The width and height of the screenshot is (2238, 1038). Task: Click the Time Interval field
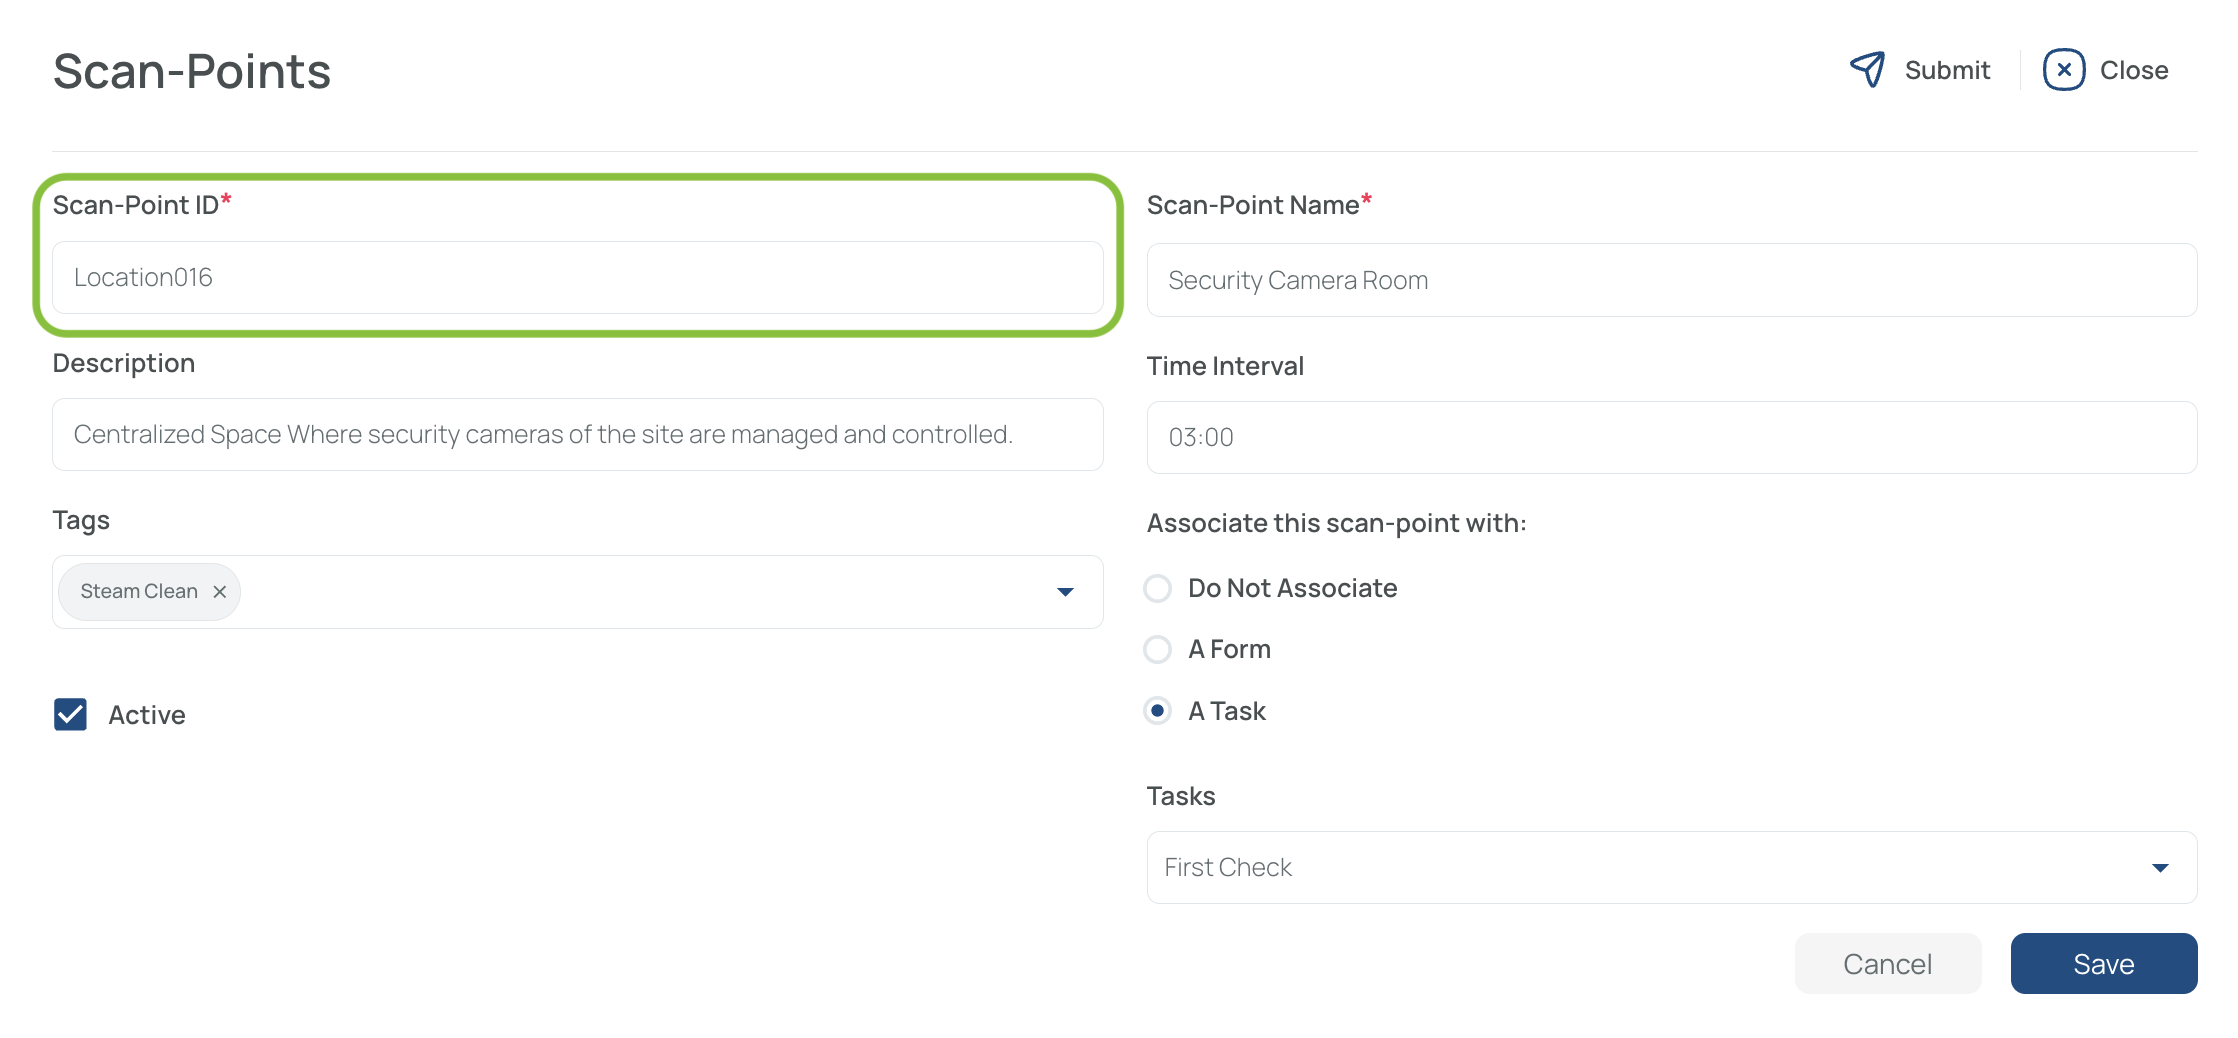tap(1672, 438)
